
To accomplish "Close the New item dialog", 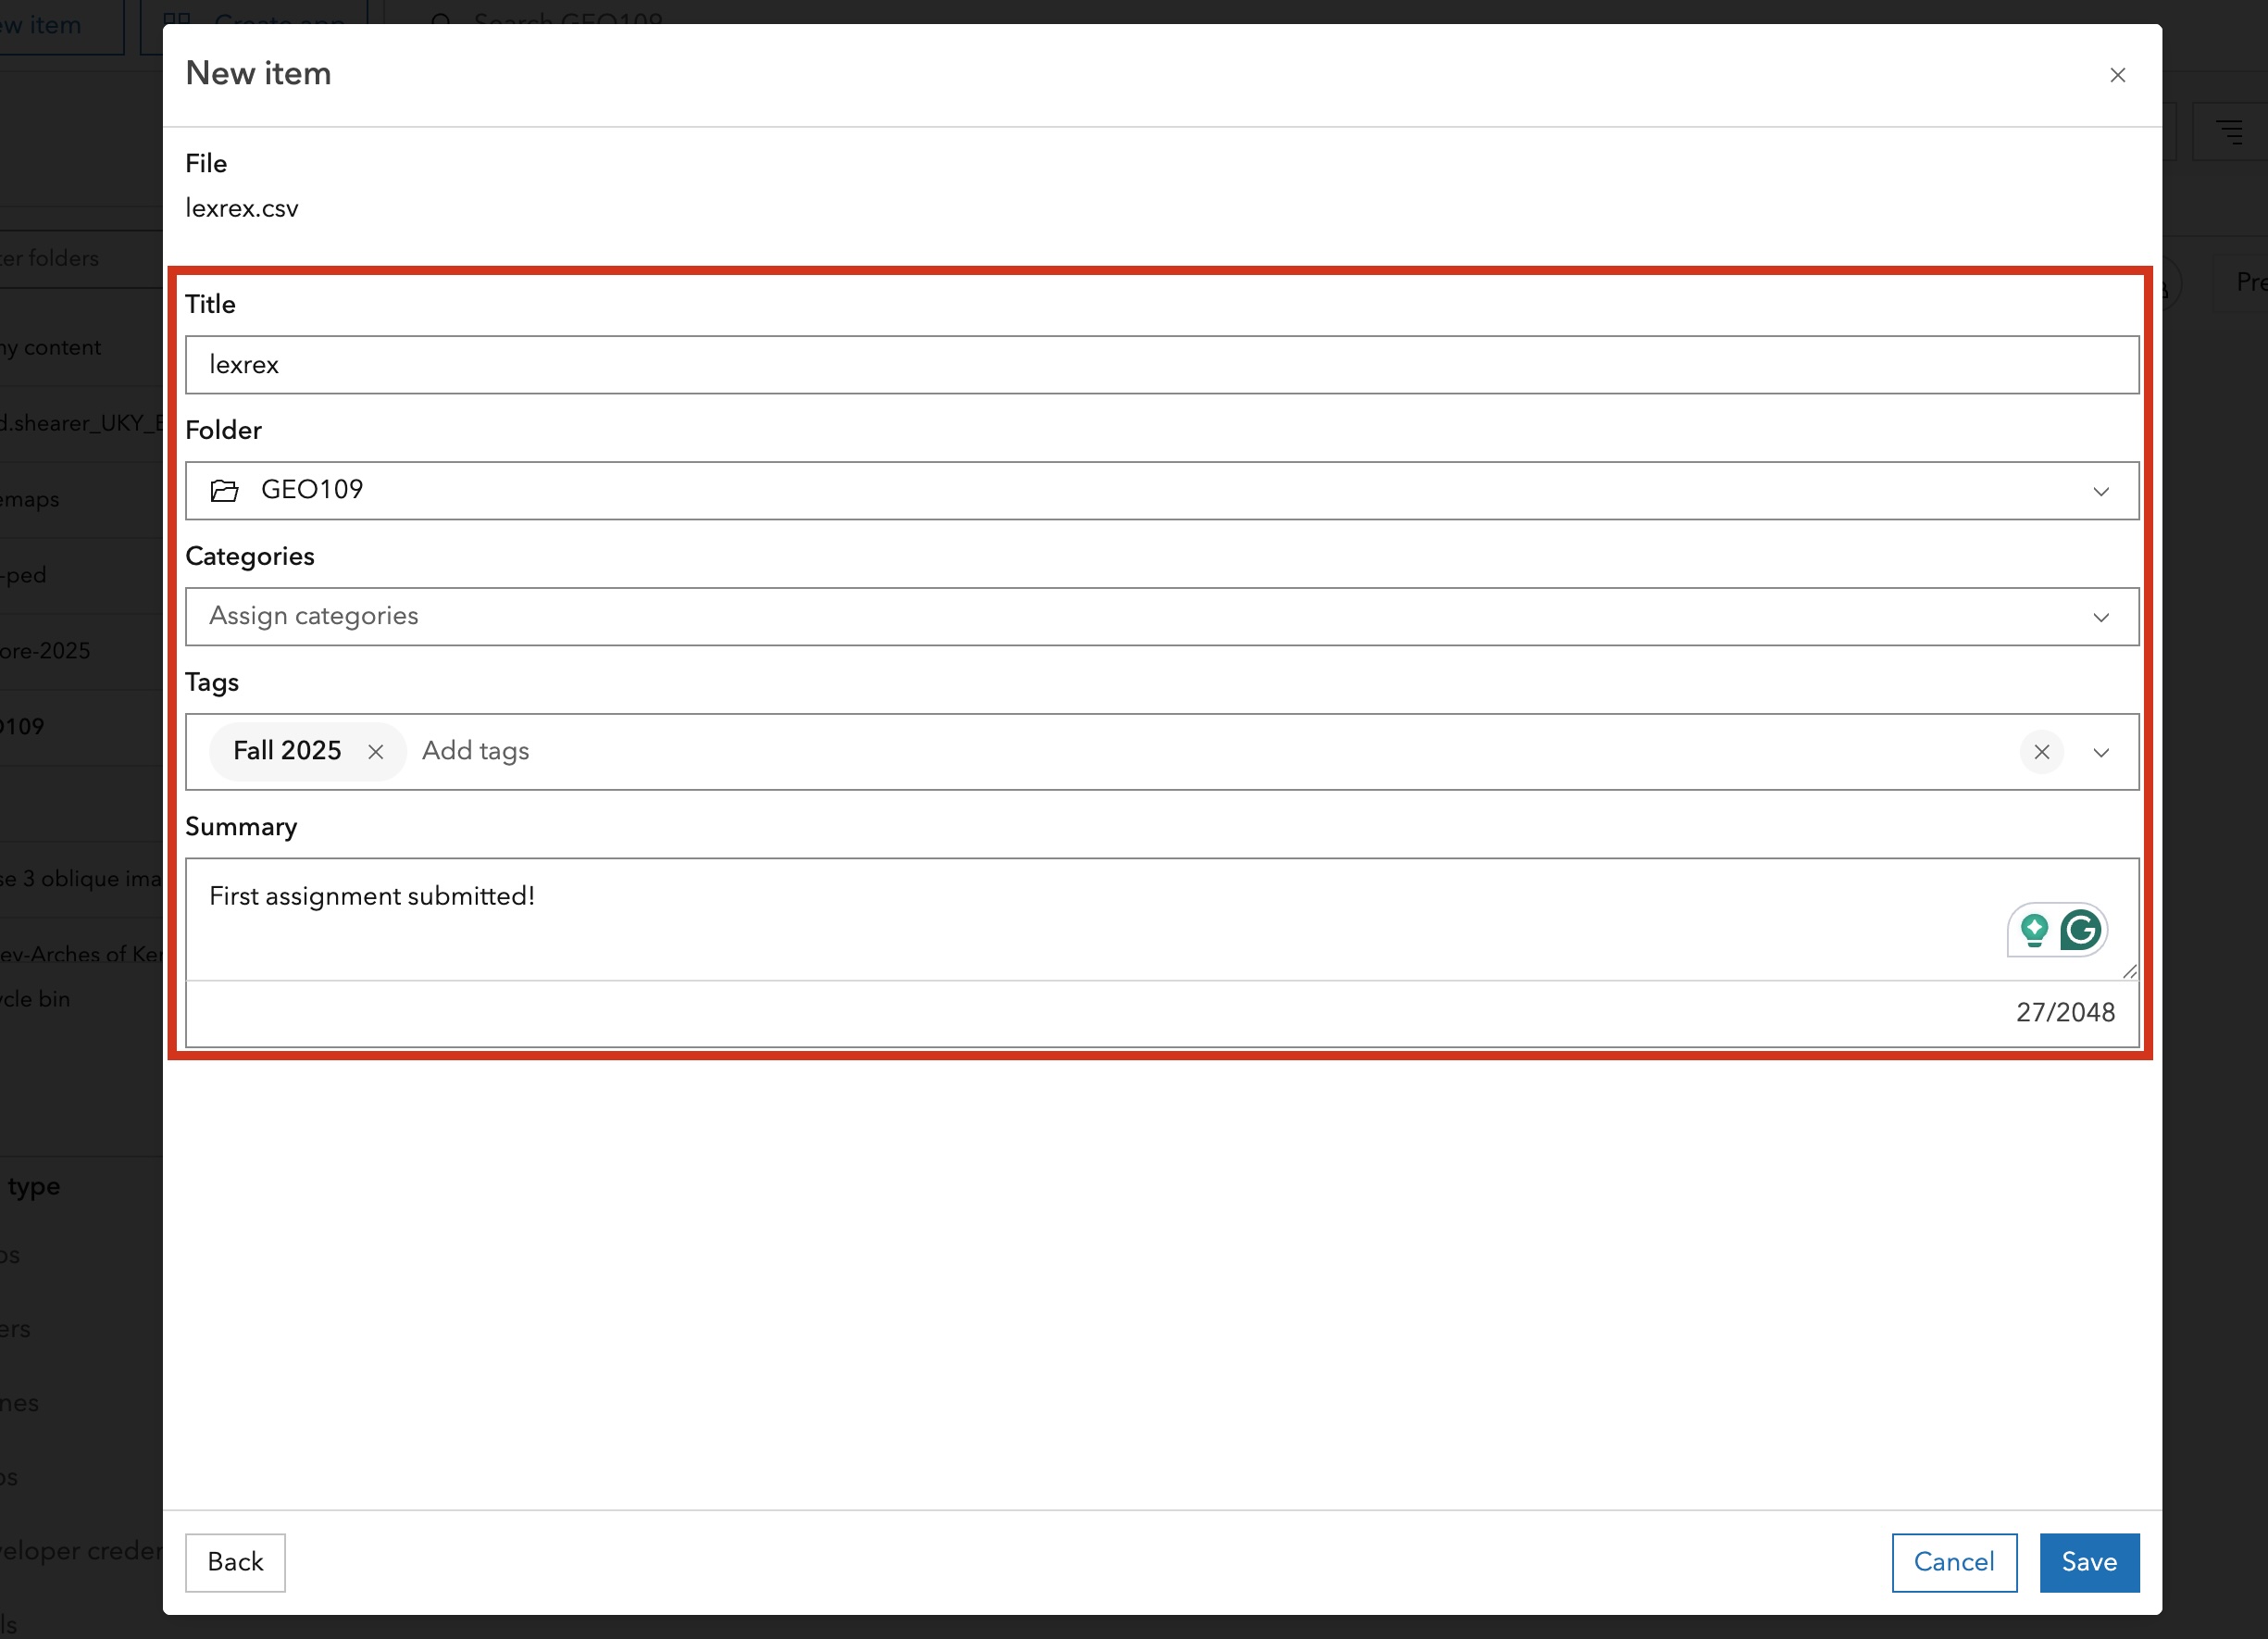I will click(2117, 75).
